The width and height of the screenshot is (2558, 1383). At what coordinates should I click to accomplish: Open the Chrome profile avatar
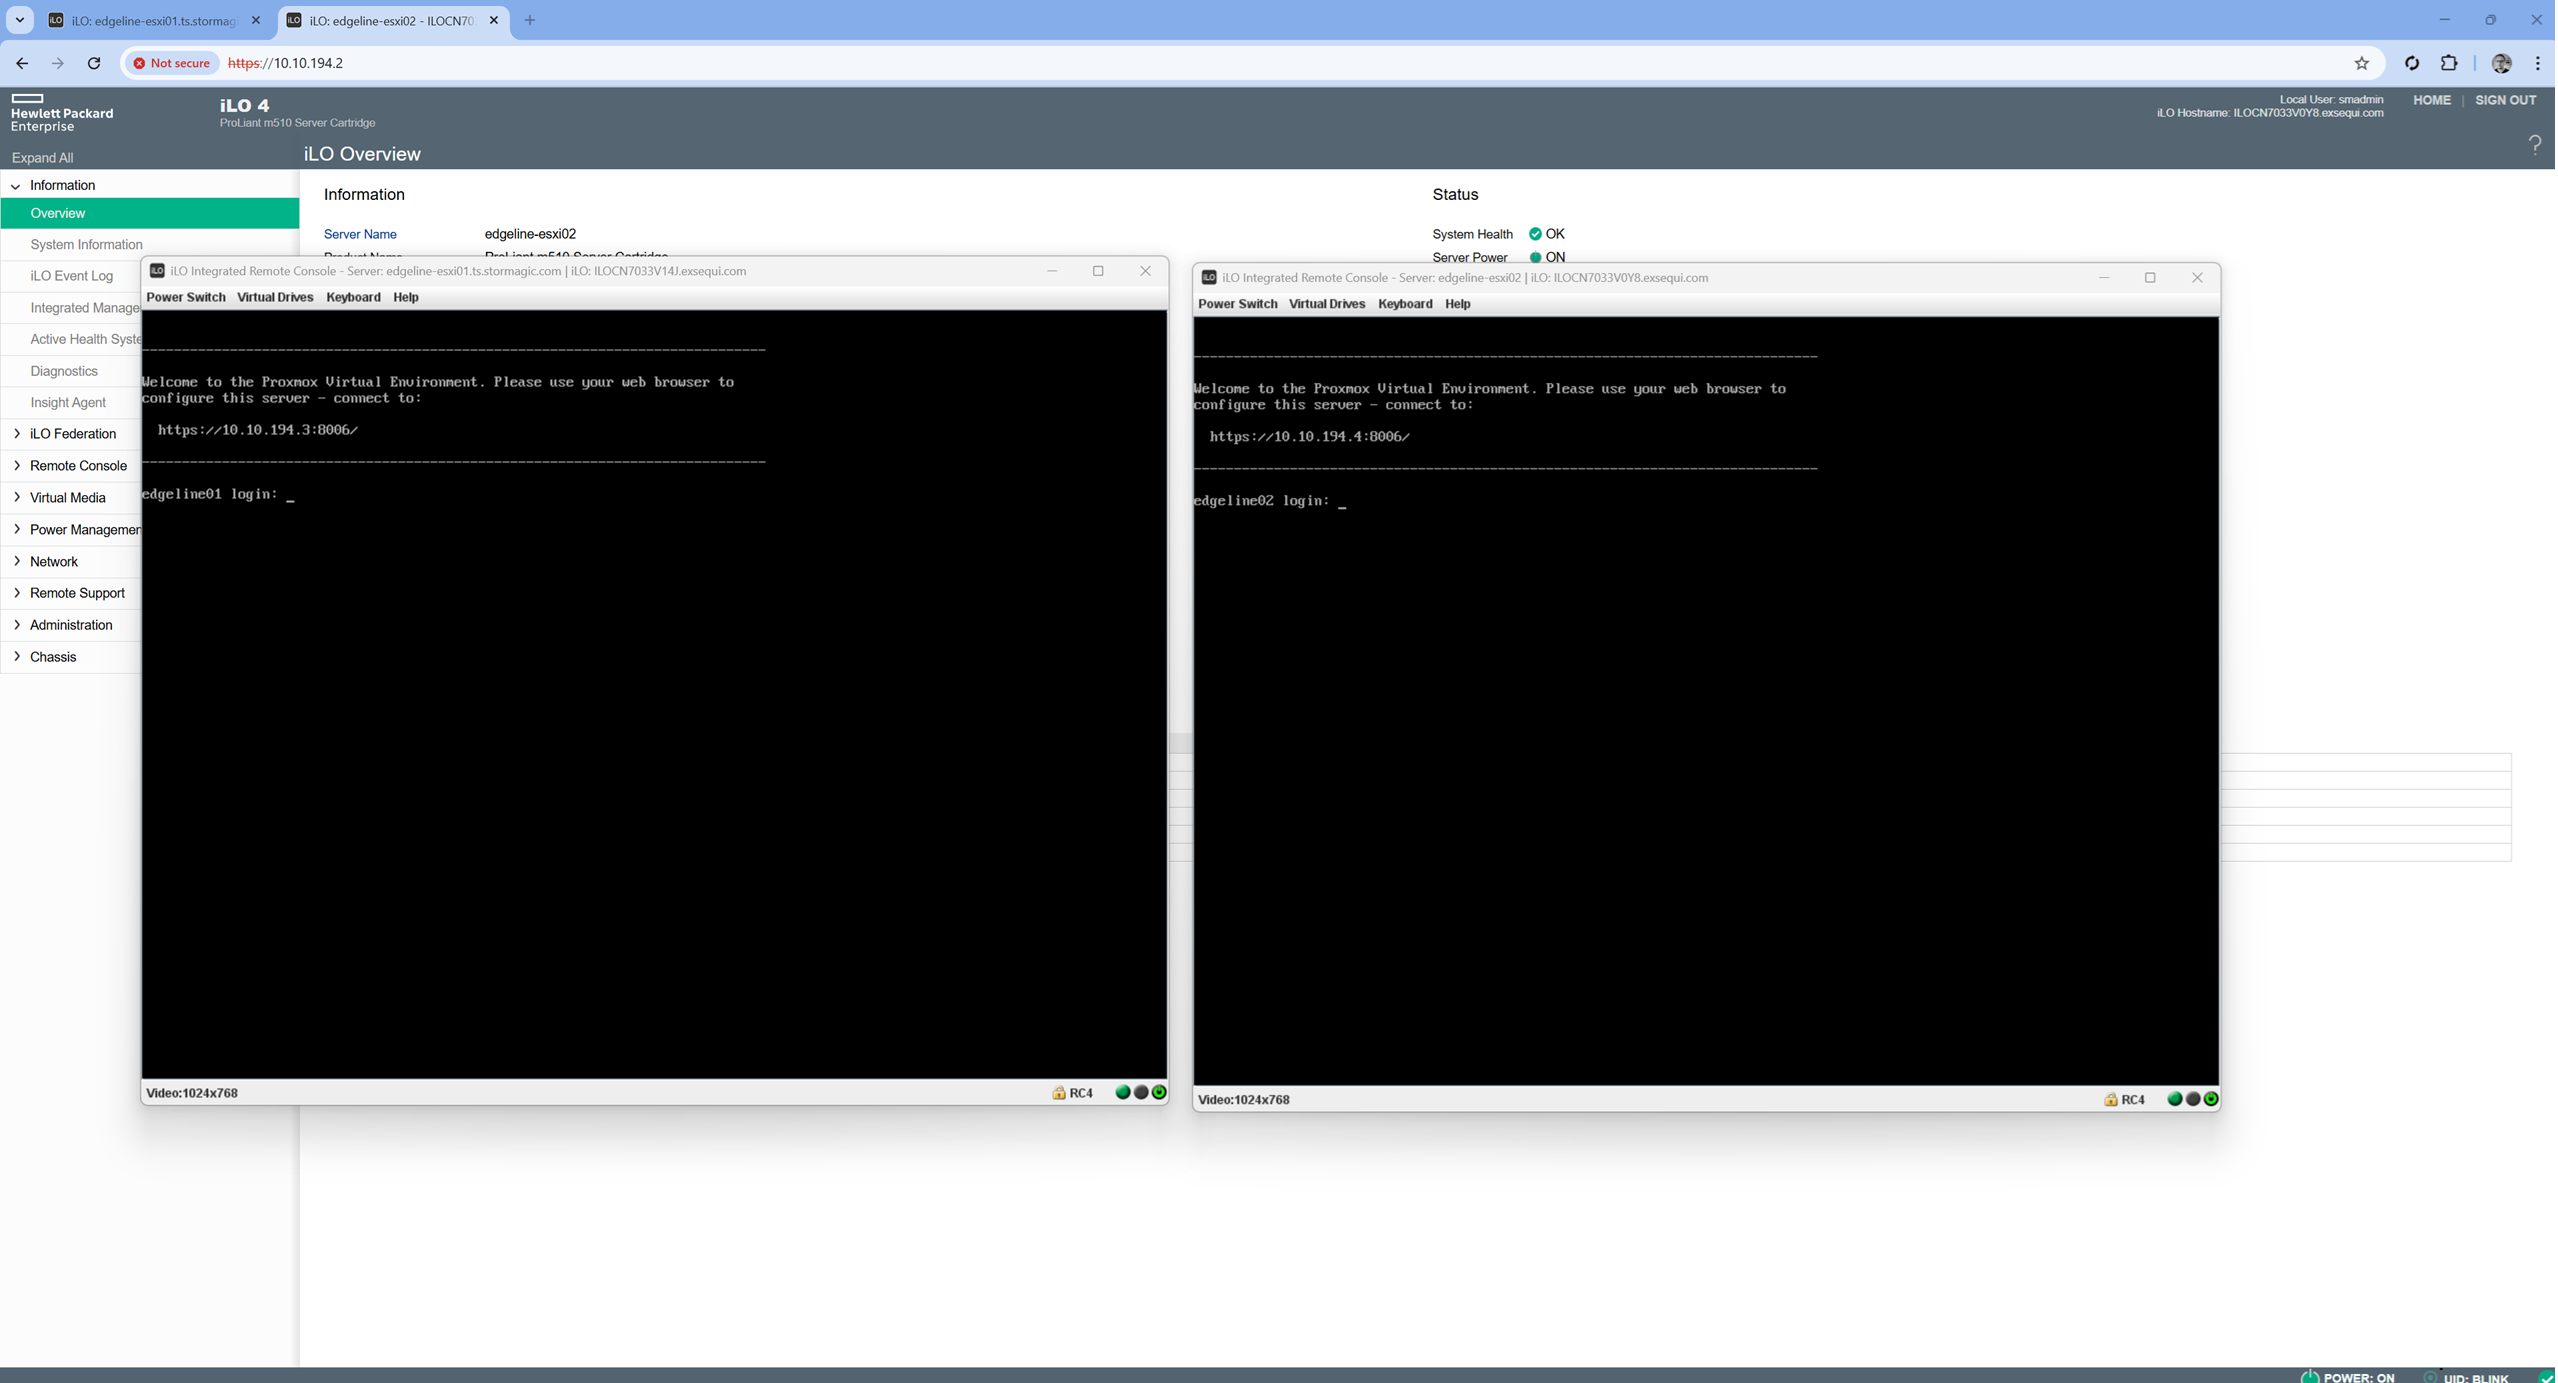(x=2502, y=63)
